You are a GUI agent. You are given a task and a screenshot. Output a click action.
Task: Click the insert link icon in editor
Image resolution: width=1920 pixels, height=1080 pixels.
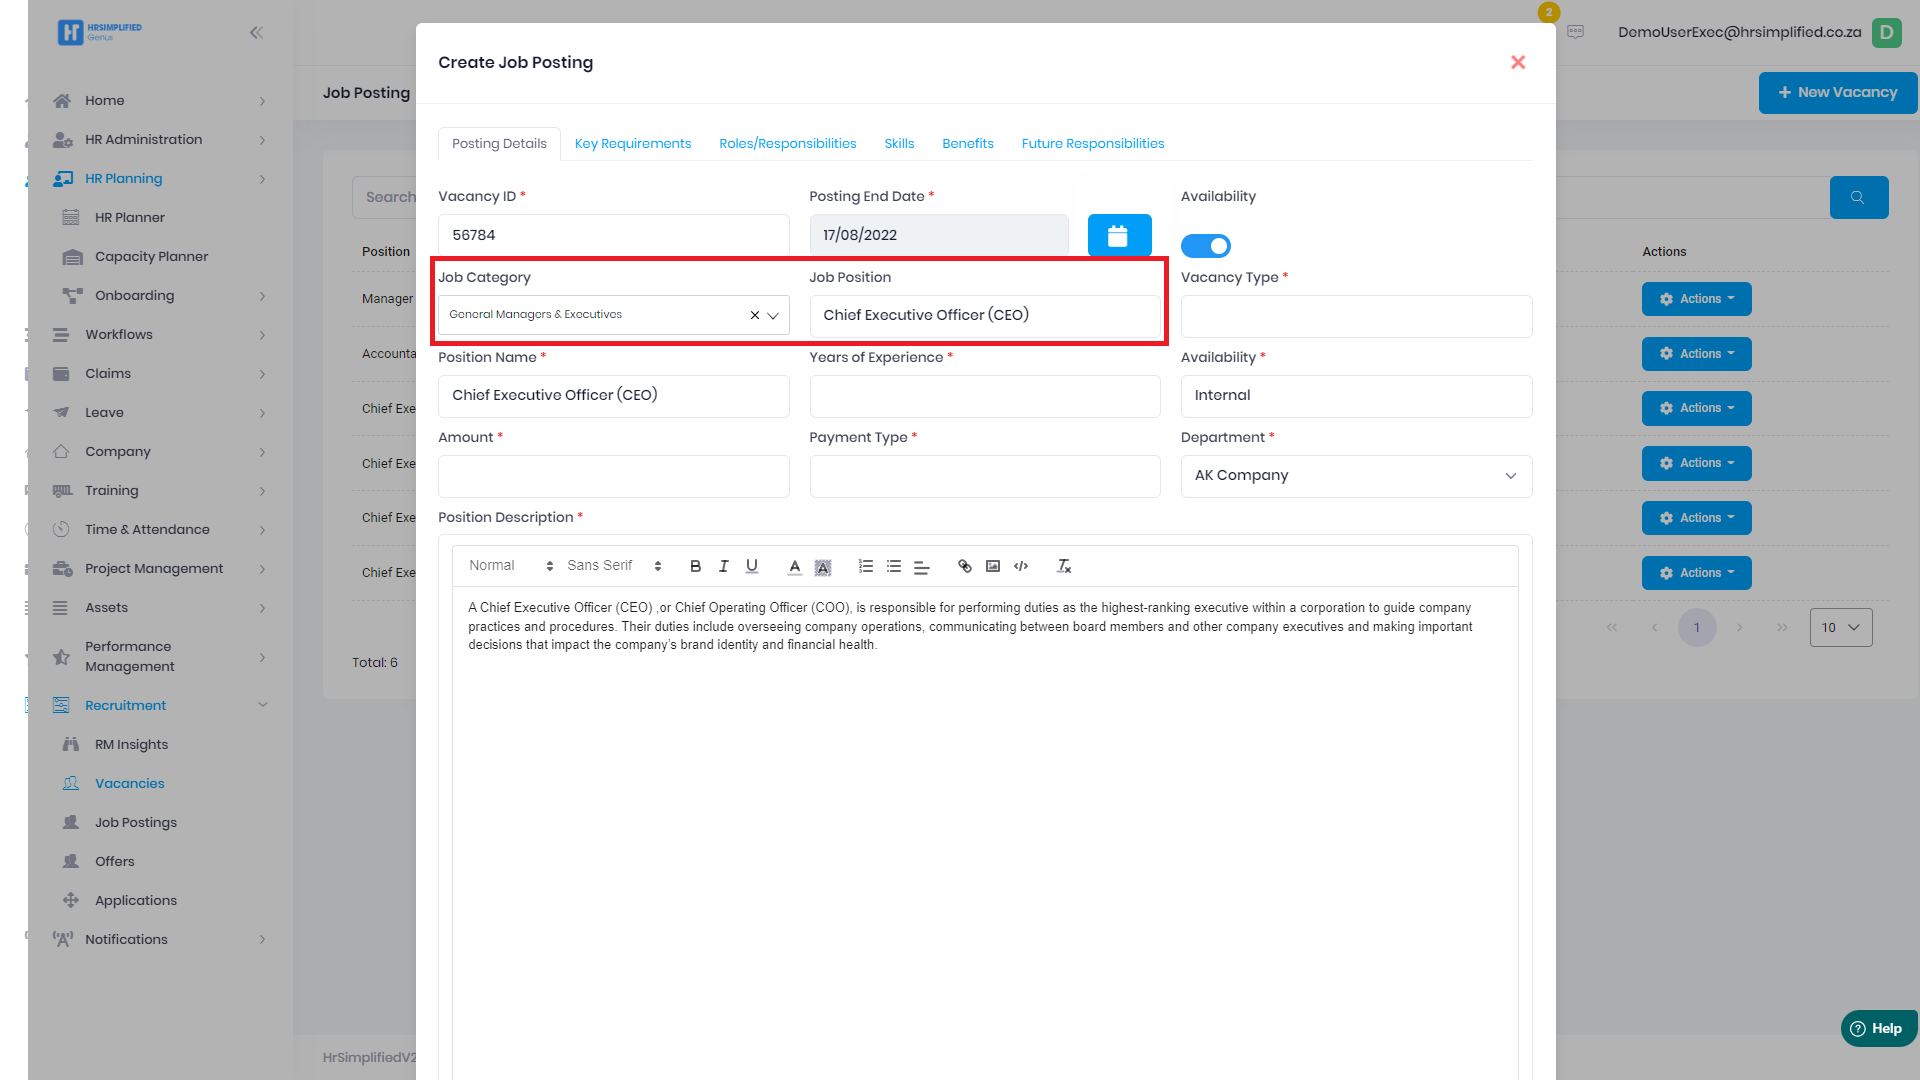[964, 566]
